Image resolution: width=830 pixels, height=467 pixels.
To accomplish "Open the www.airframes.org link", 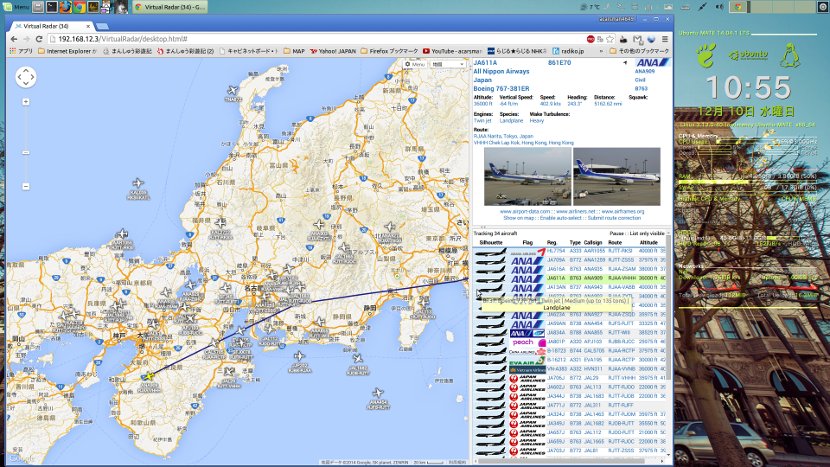I will 622,211.
